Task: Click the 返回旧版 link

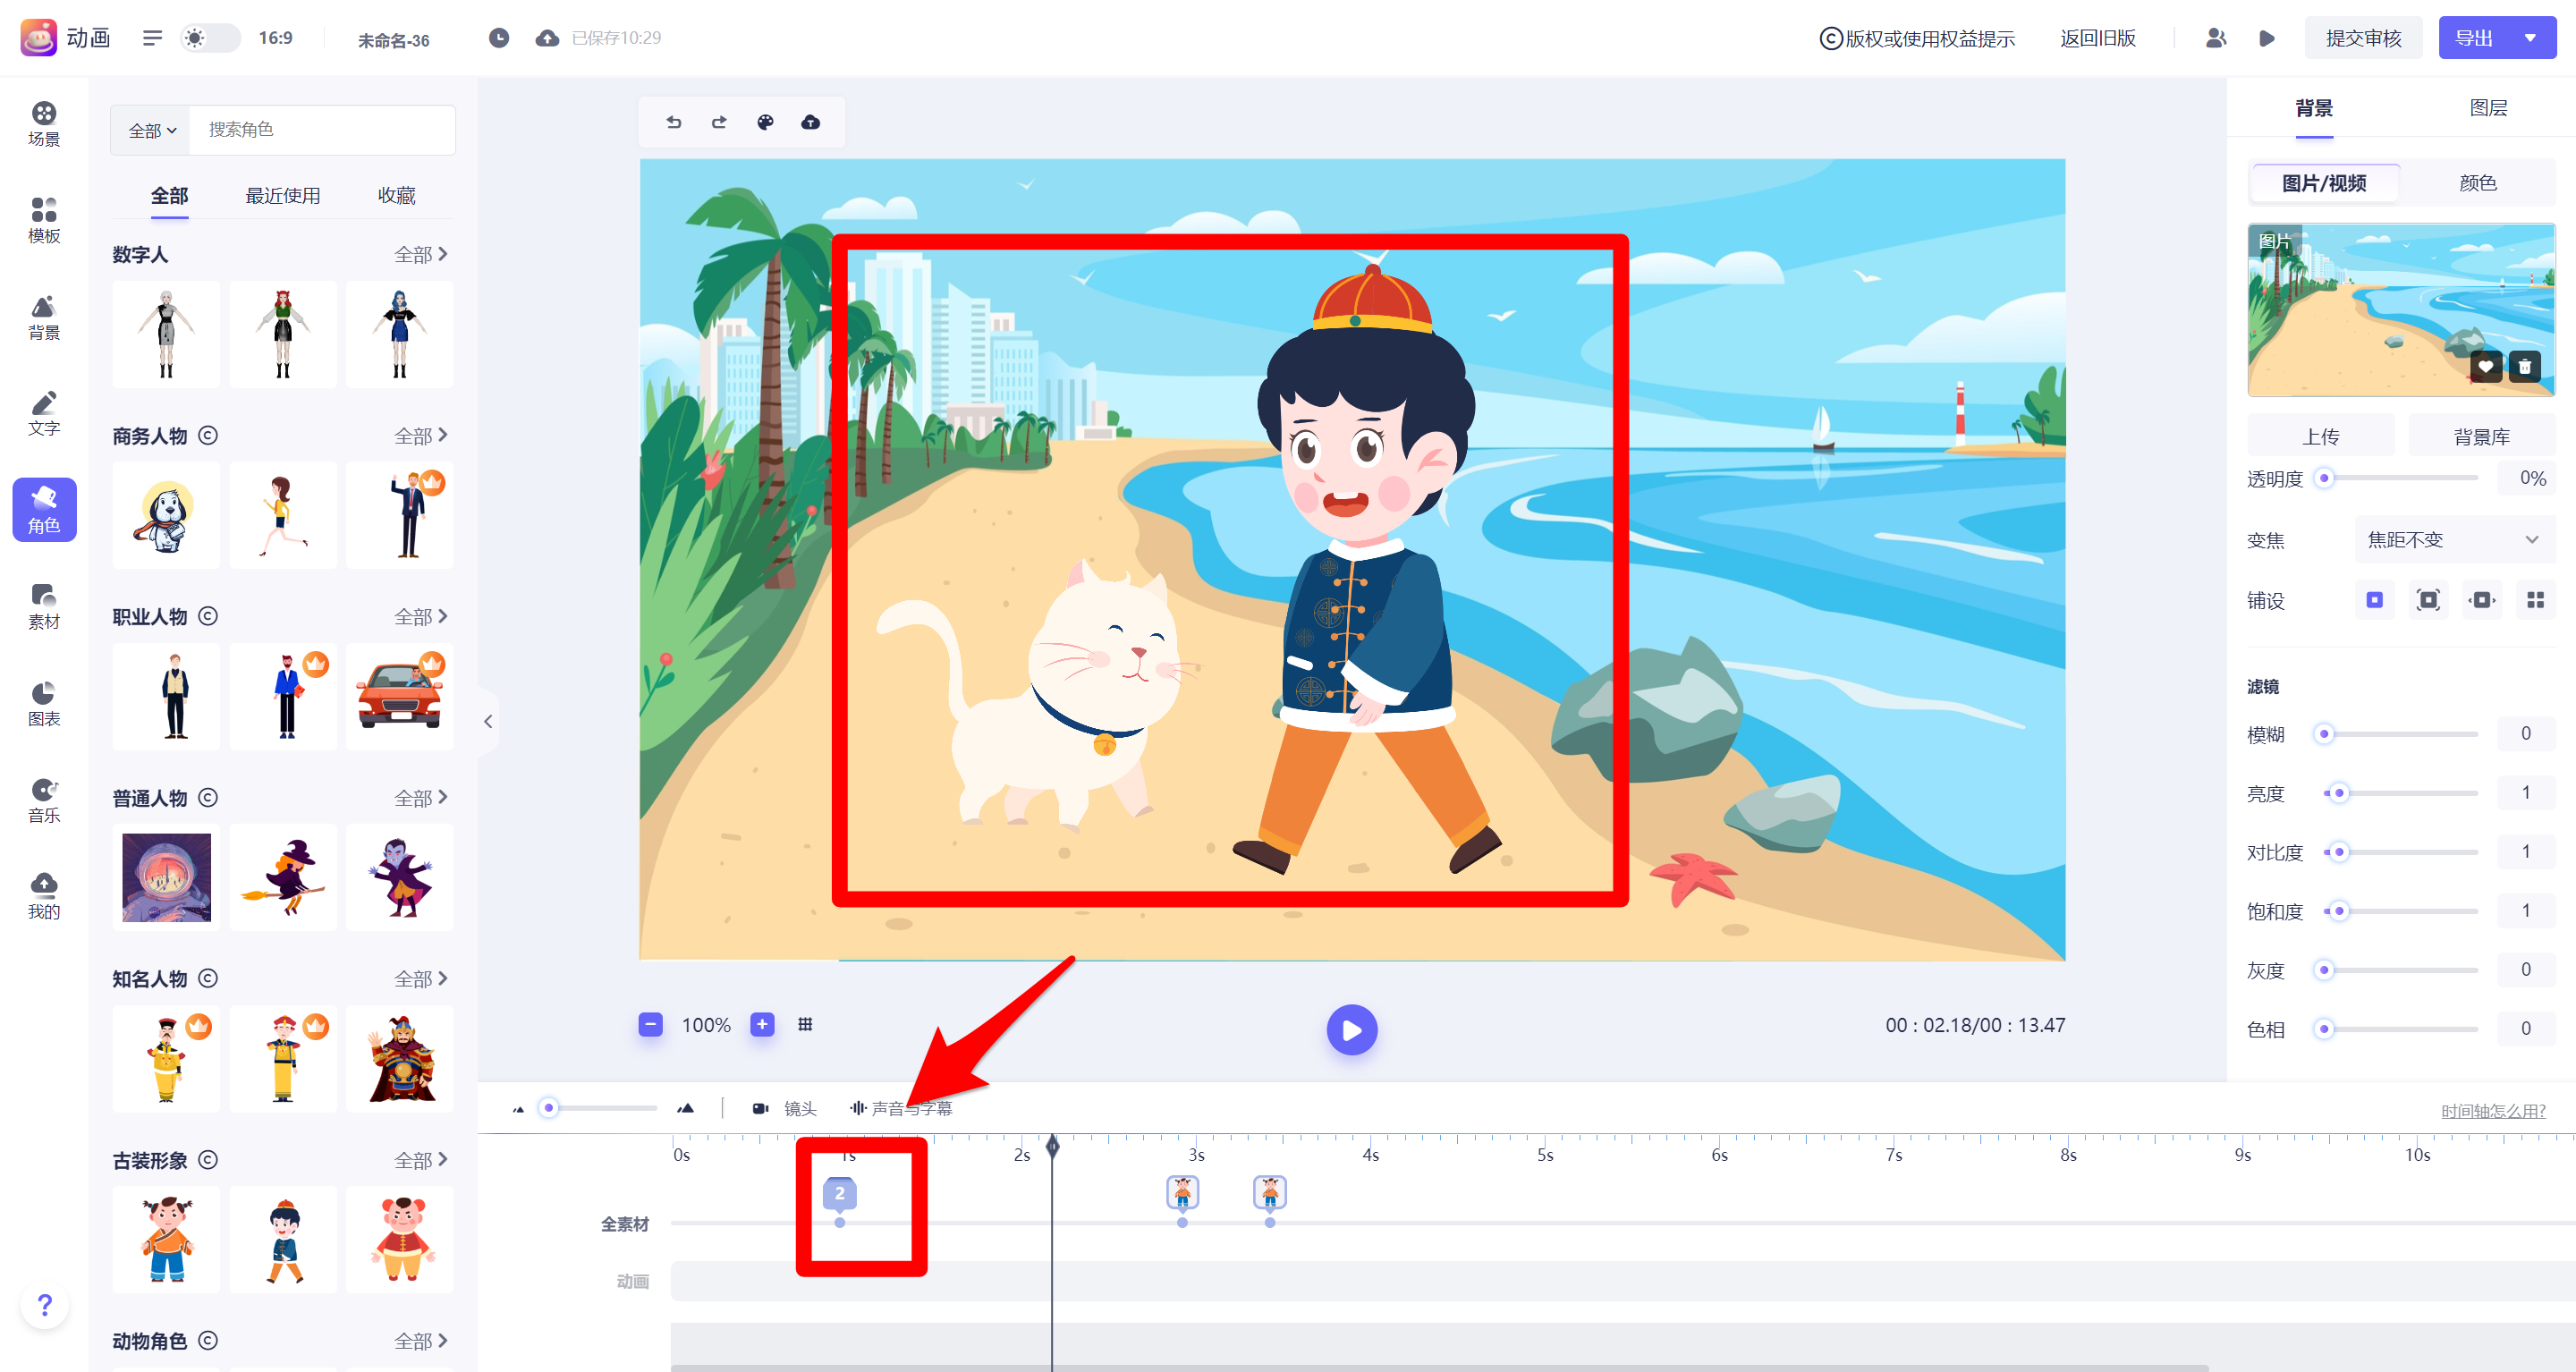Action: [x=2097, y=38]
